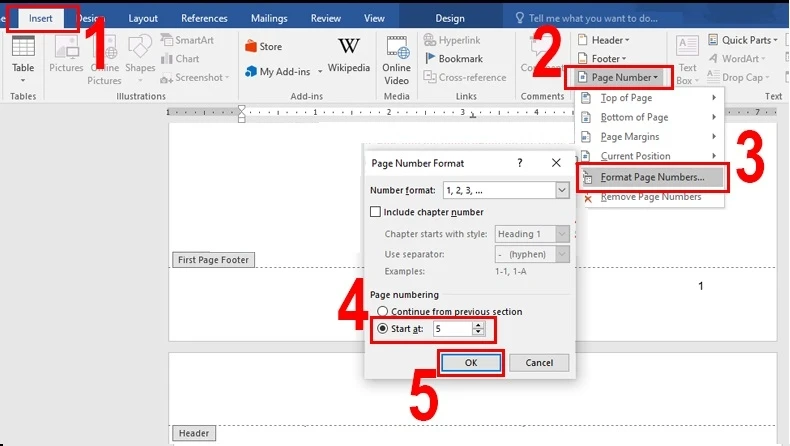790x446 pixels.
Task: Increase the Start at value with up arrow
Action: (478, 325)
